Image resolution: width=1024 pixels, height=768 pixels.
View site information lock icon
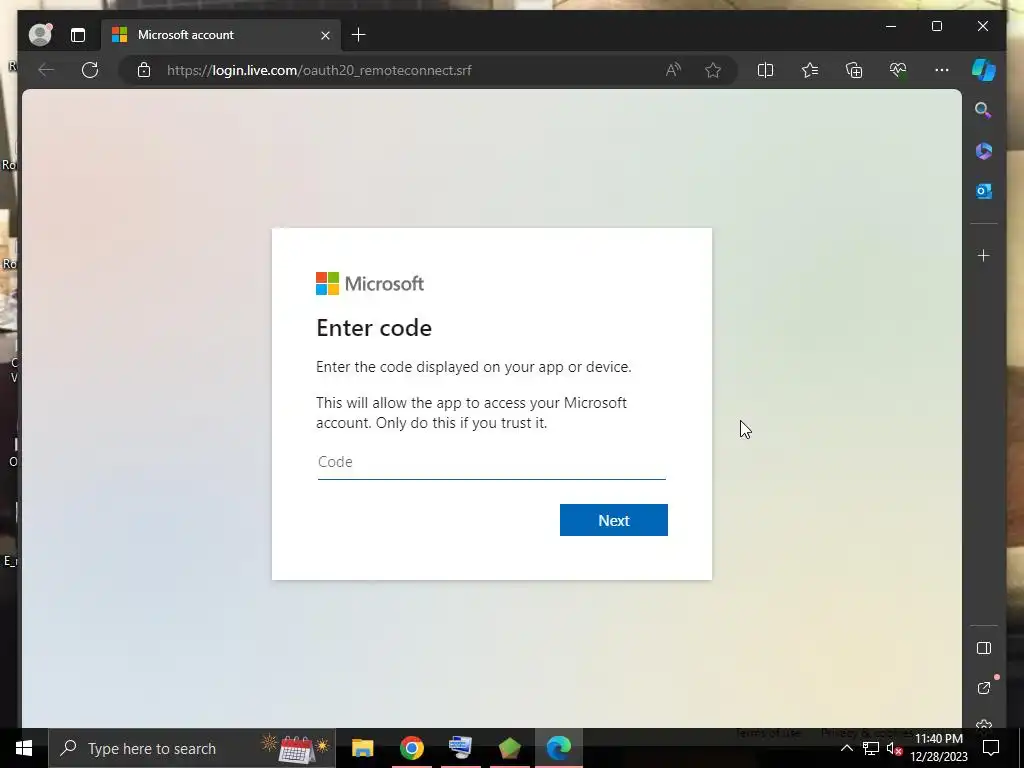[x=144, y=70]
